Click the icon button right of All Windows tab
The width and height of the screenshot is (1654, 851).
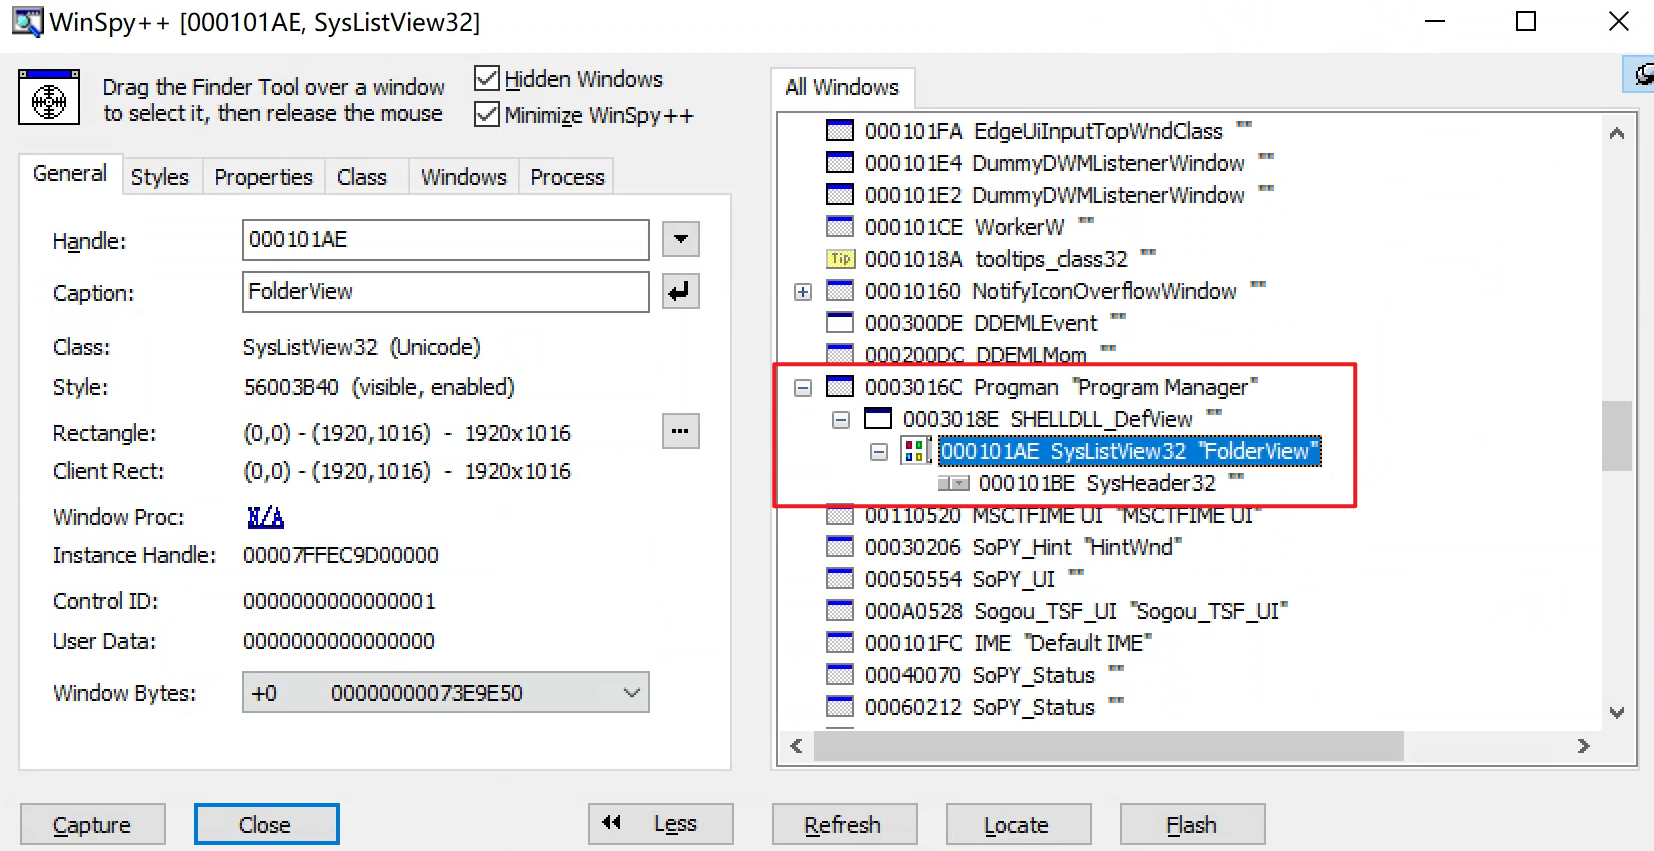pyautogui.click(x=1640, y=74)
